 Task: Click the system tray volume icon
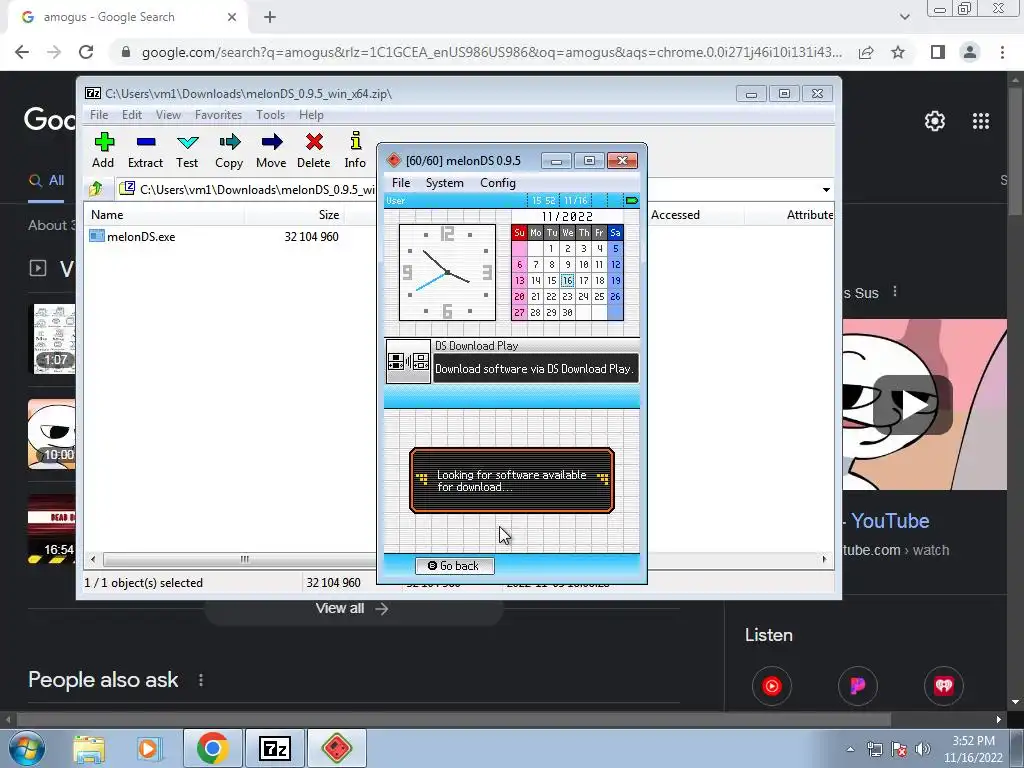click(923, 749)
